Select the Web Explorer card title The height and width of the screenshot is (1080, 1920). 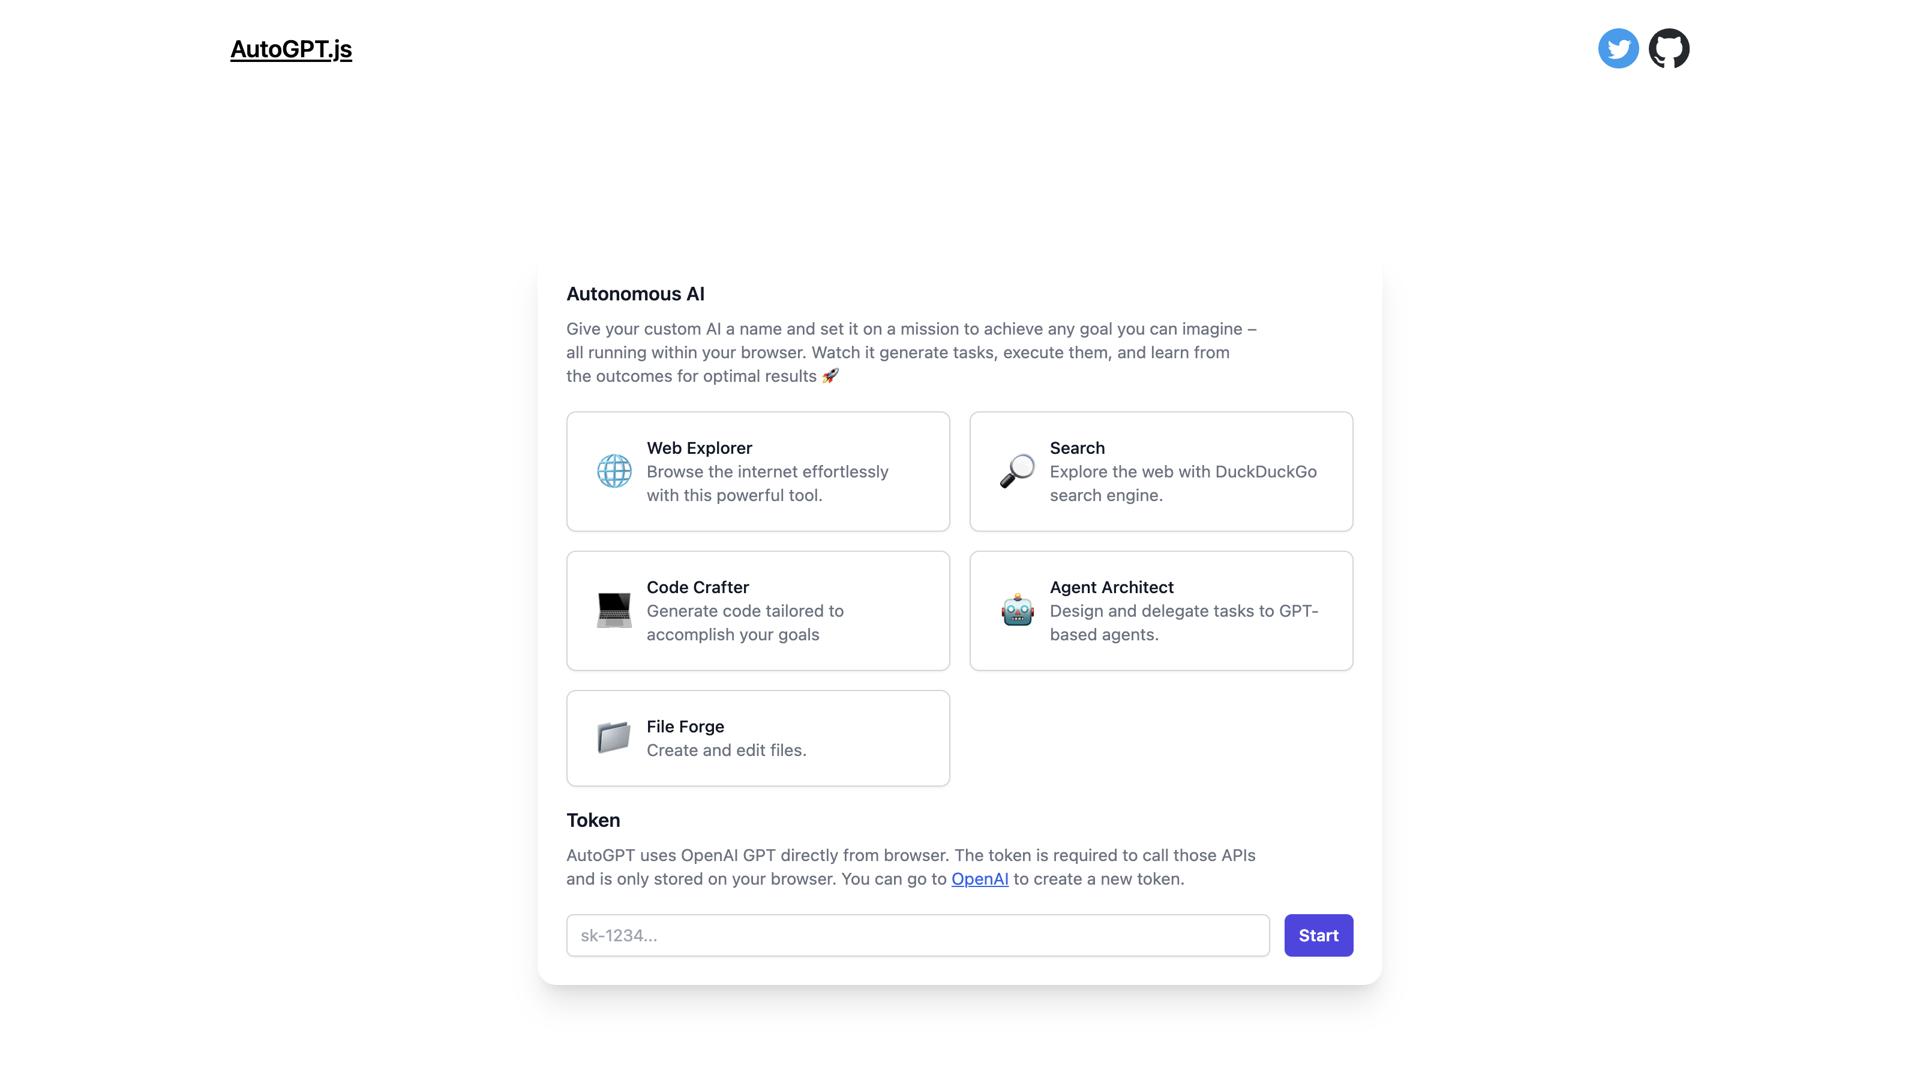[699, 448]
